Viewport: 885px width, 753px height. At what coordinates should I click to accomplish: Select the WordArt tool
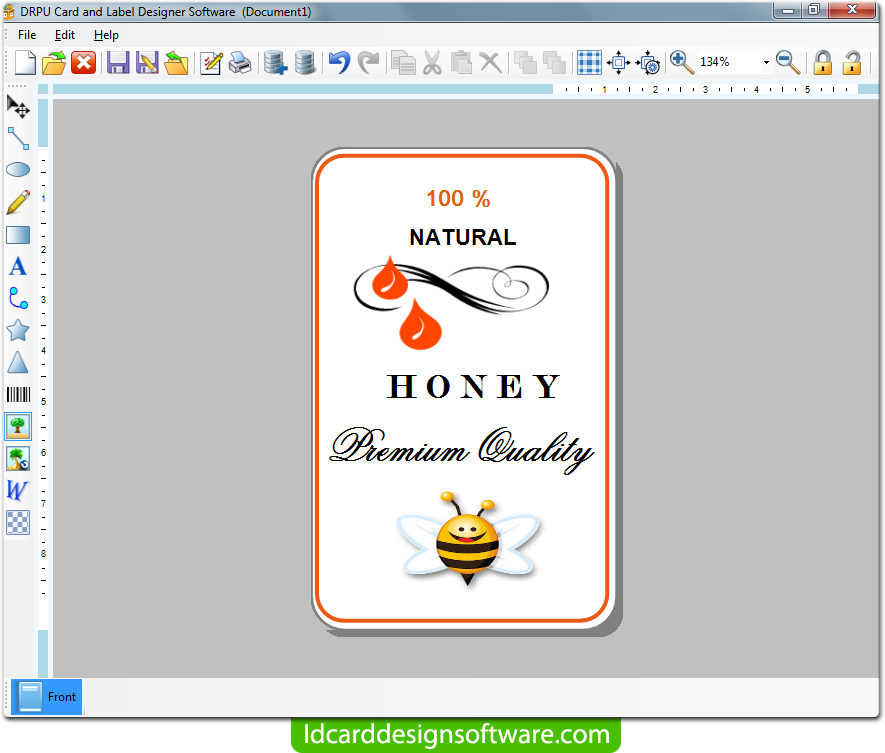coord(18,491)
